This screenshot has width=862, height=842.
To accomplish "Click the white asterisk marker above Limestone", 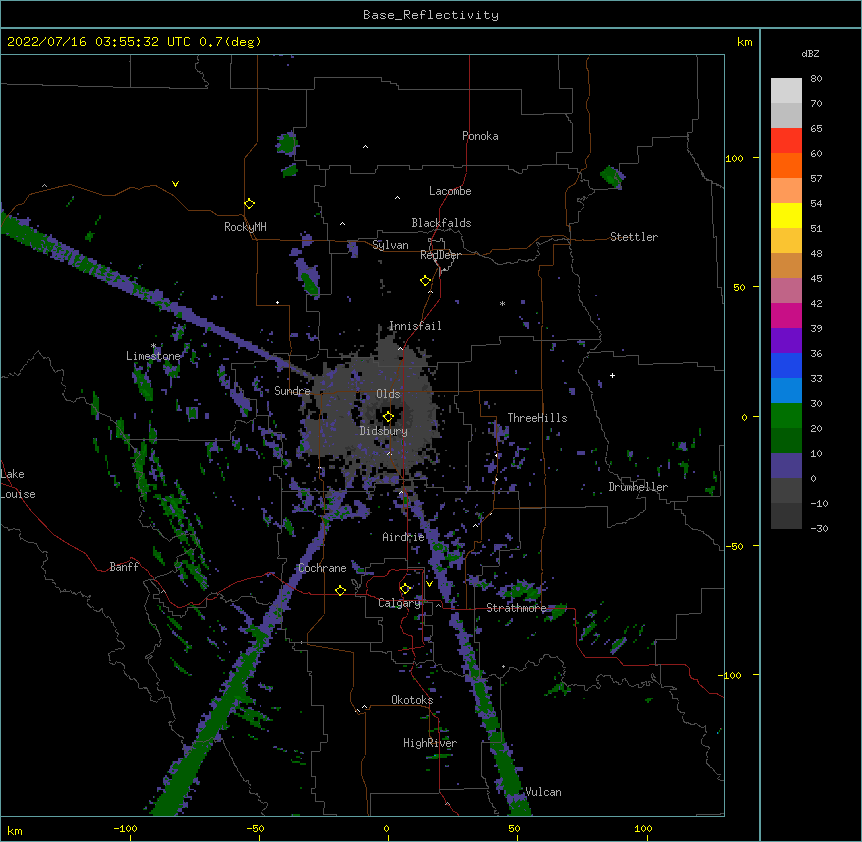I will (x=154, y=346).
